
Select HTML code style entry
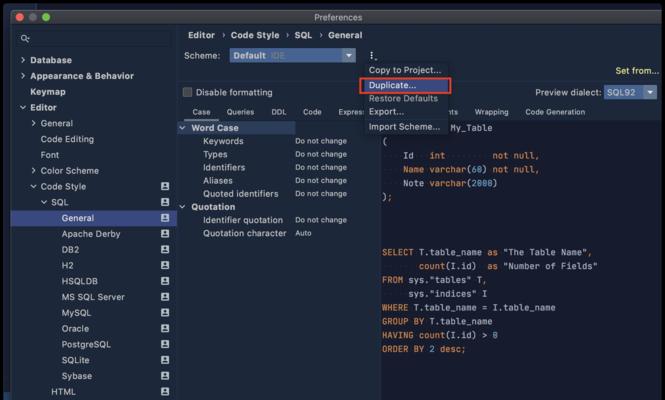(63, 392)
